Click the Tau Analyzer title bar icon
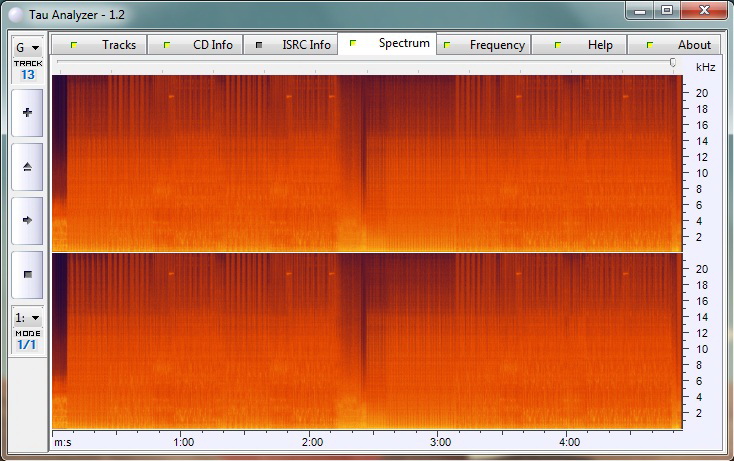 tap(16, 15)
